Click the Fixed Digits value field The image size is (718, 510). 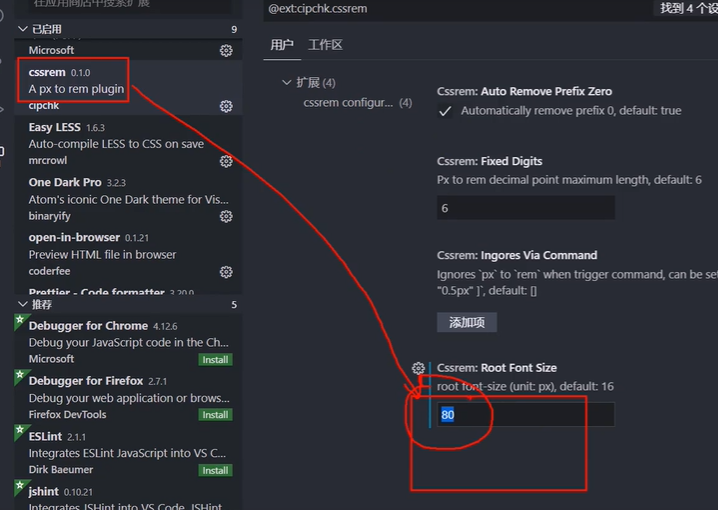526,208
